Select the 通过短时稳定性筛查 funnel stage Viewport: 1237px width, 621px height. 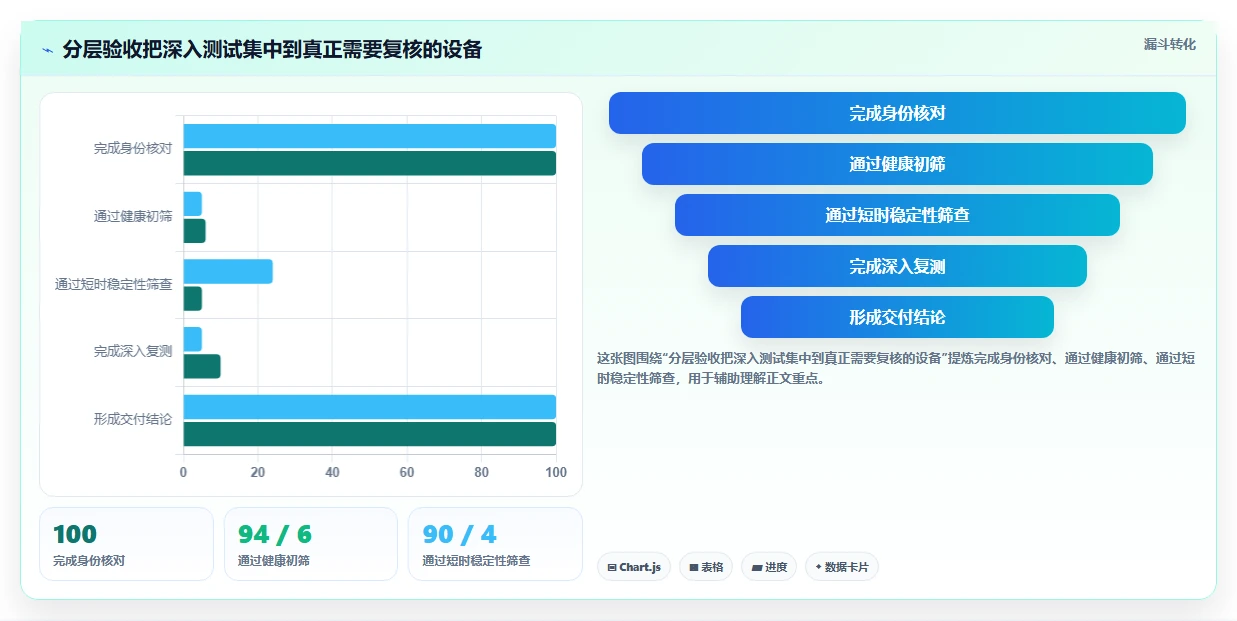click(897, 215)
